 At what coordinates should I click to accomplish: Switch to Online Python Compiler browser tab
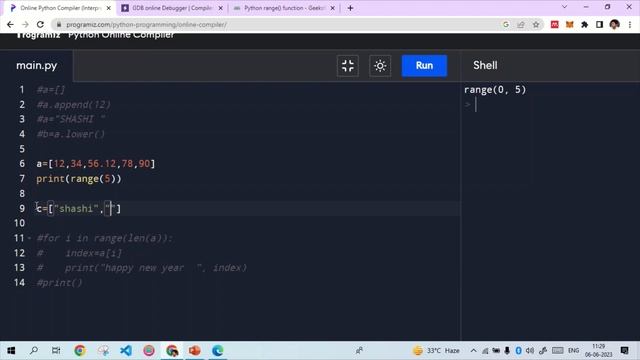pyautogui.click(x=59, y=8)
